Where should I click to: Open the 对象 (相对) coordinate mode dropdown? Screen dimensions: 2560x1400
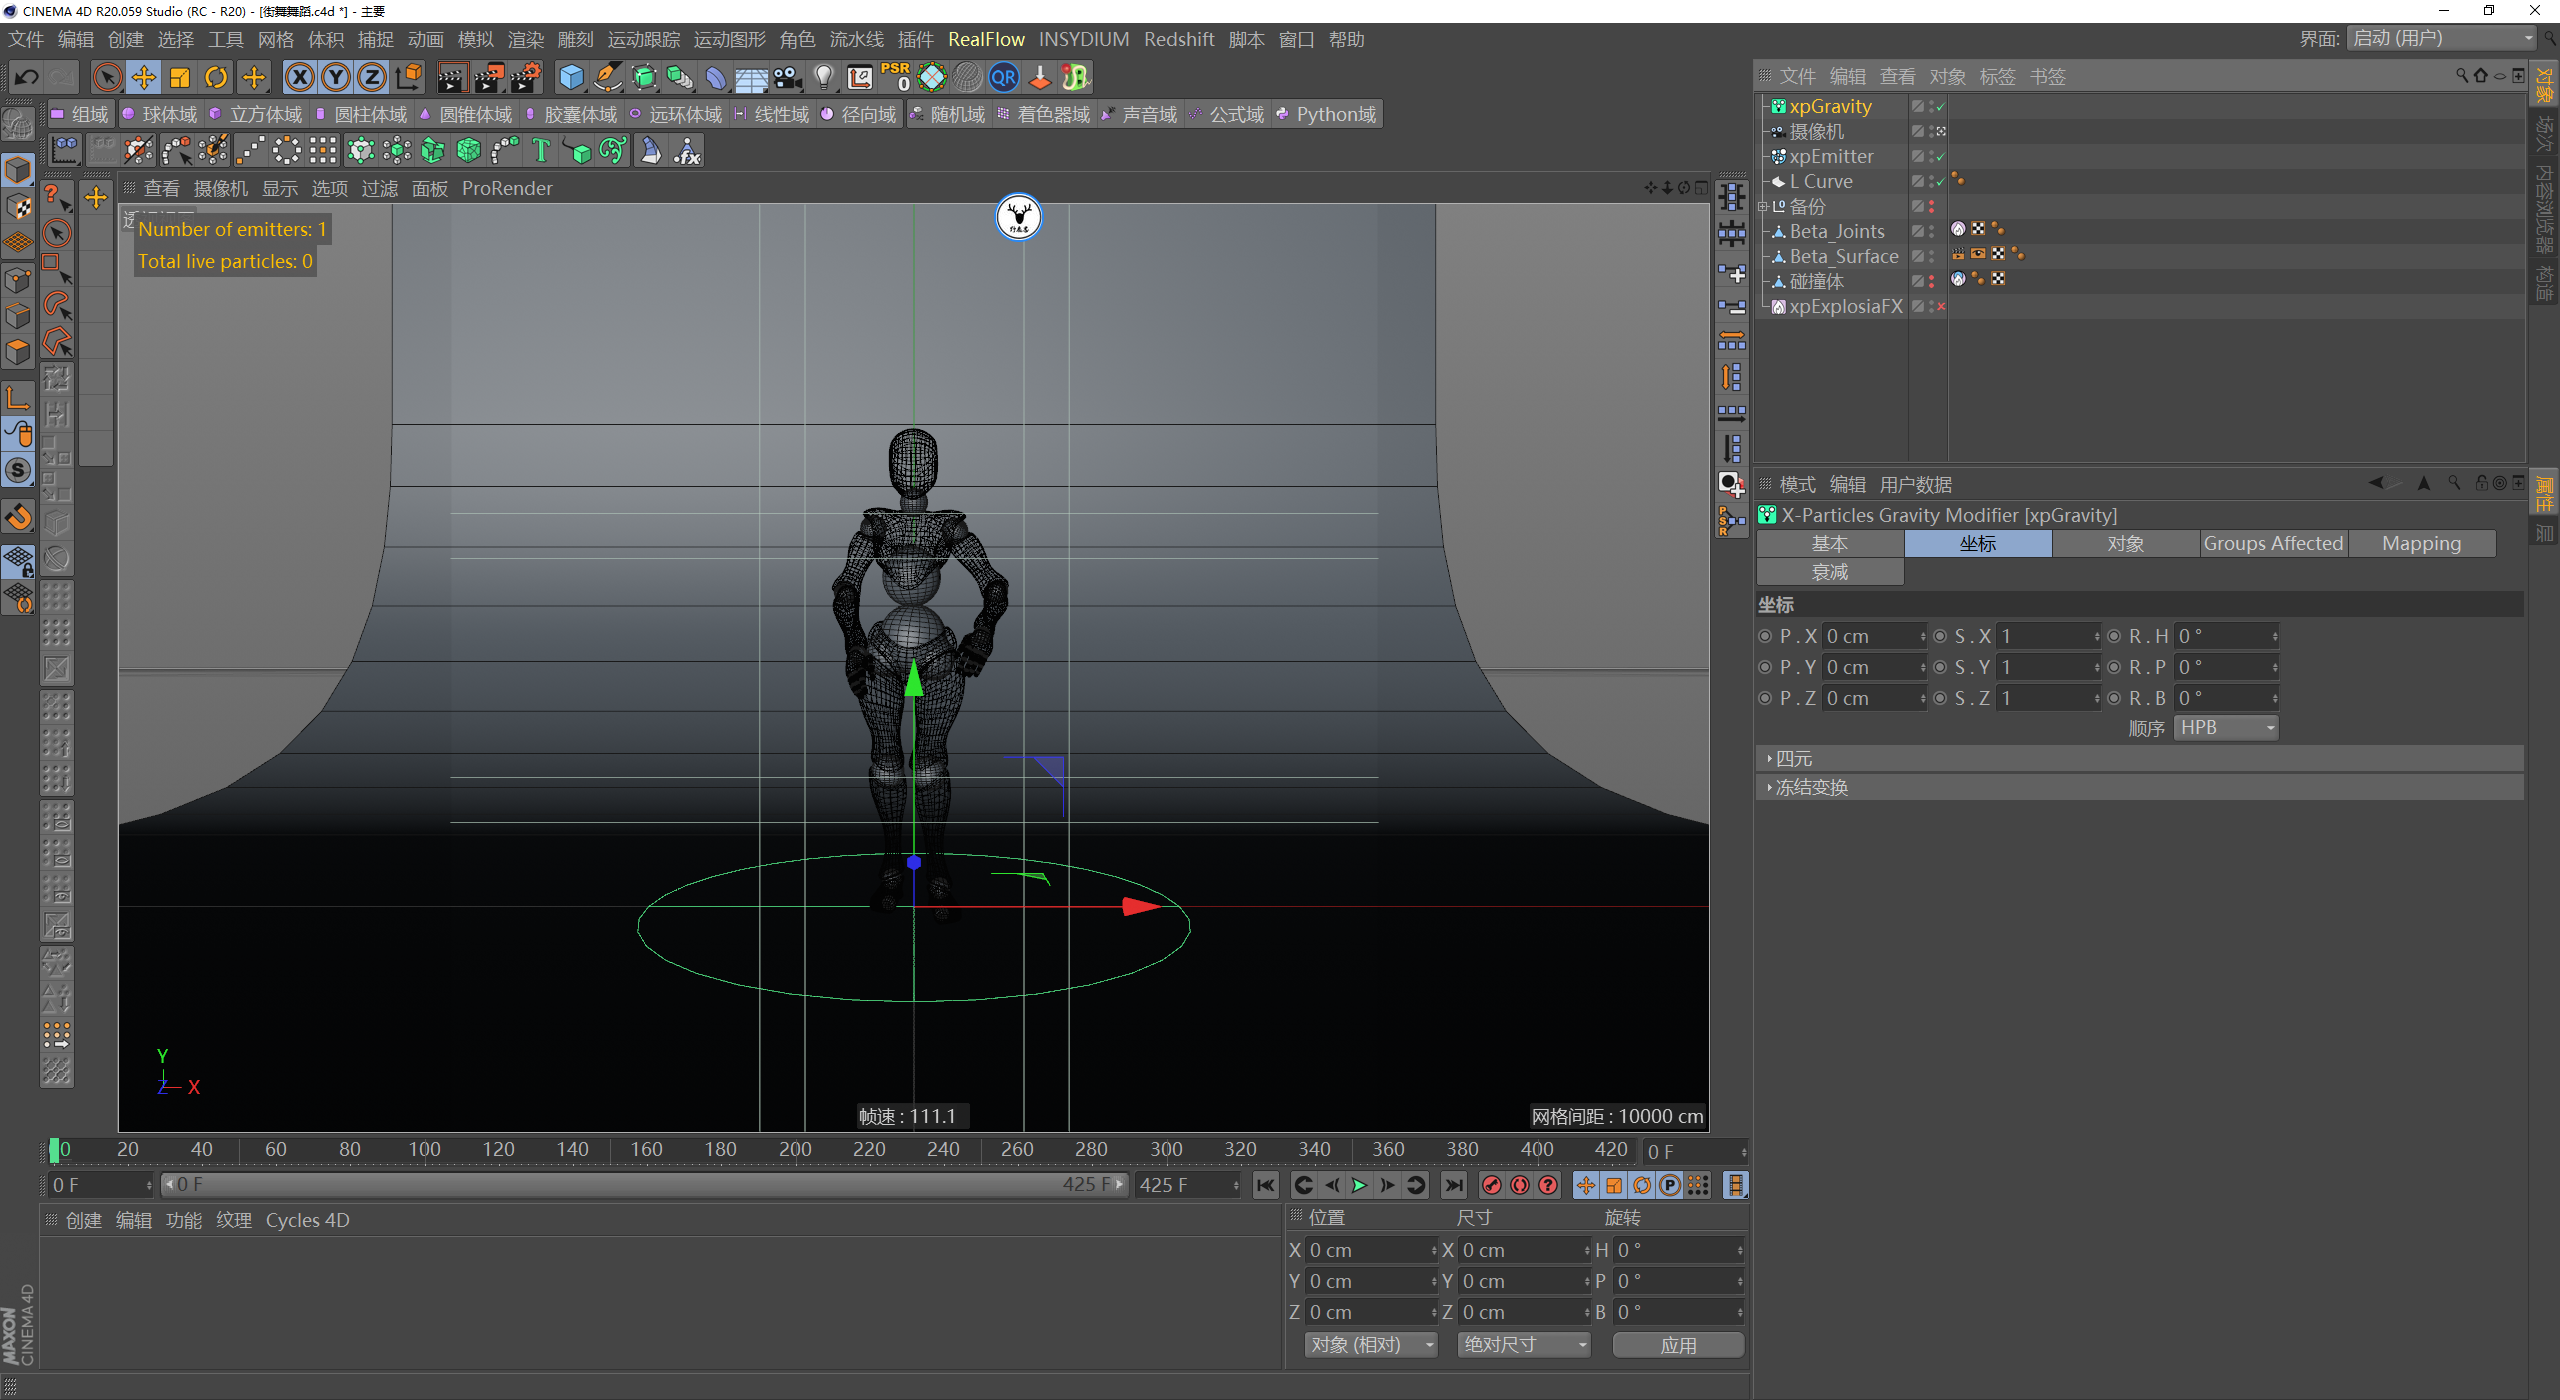point(1370,1345)
